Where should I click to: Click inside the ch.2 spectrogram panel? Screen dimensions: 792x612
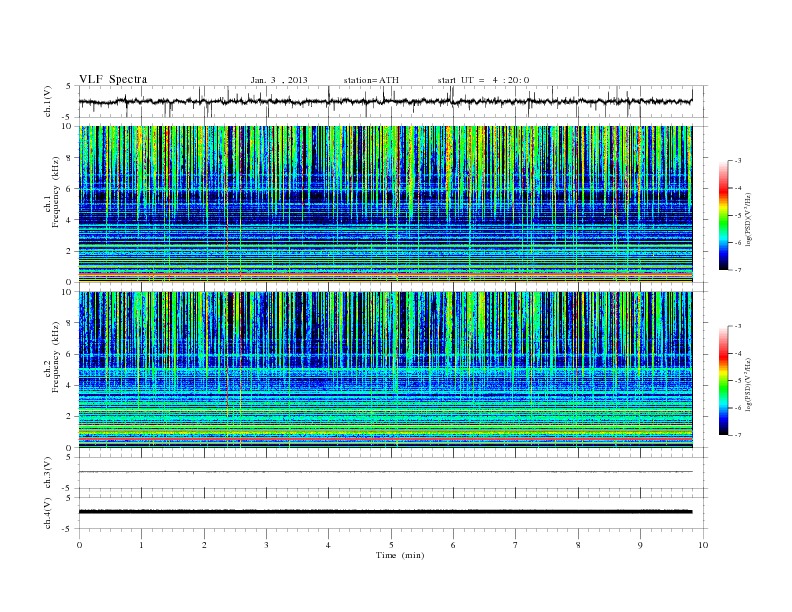tap(385, 370)
